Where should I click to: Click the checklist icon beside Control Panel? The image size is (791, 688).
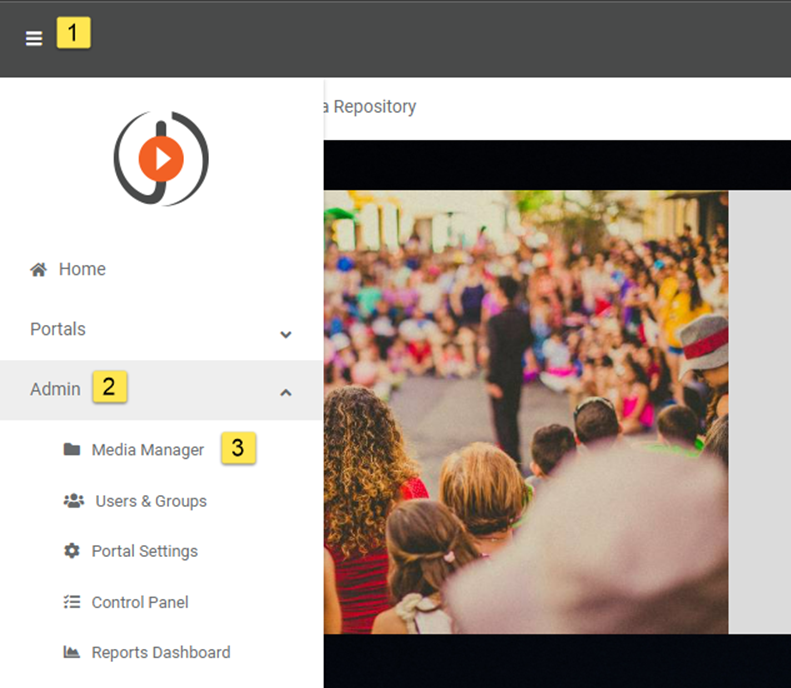tap(72, 602)
